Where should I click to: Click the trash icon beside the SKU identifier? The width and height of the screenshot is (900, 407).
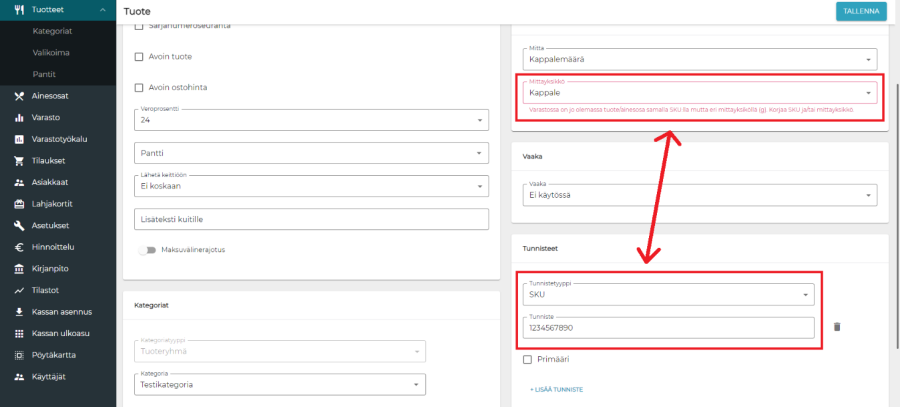coord(837,326)
